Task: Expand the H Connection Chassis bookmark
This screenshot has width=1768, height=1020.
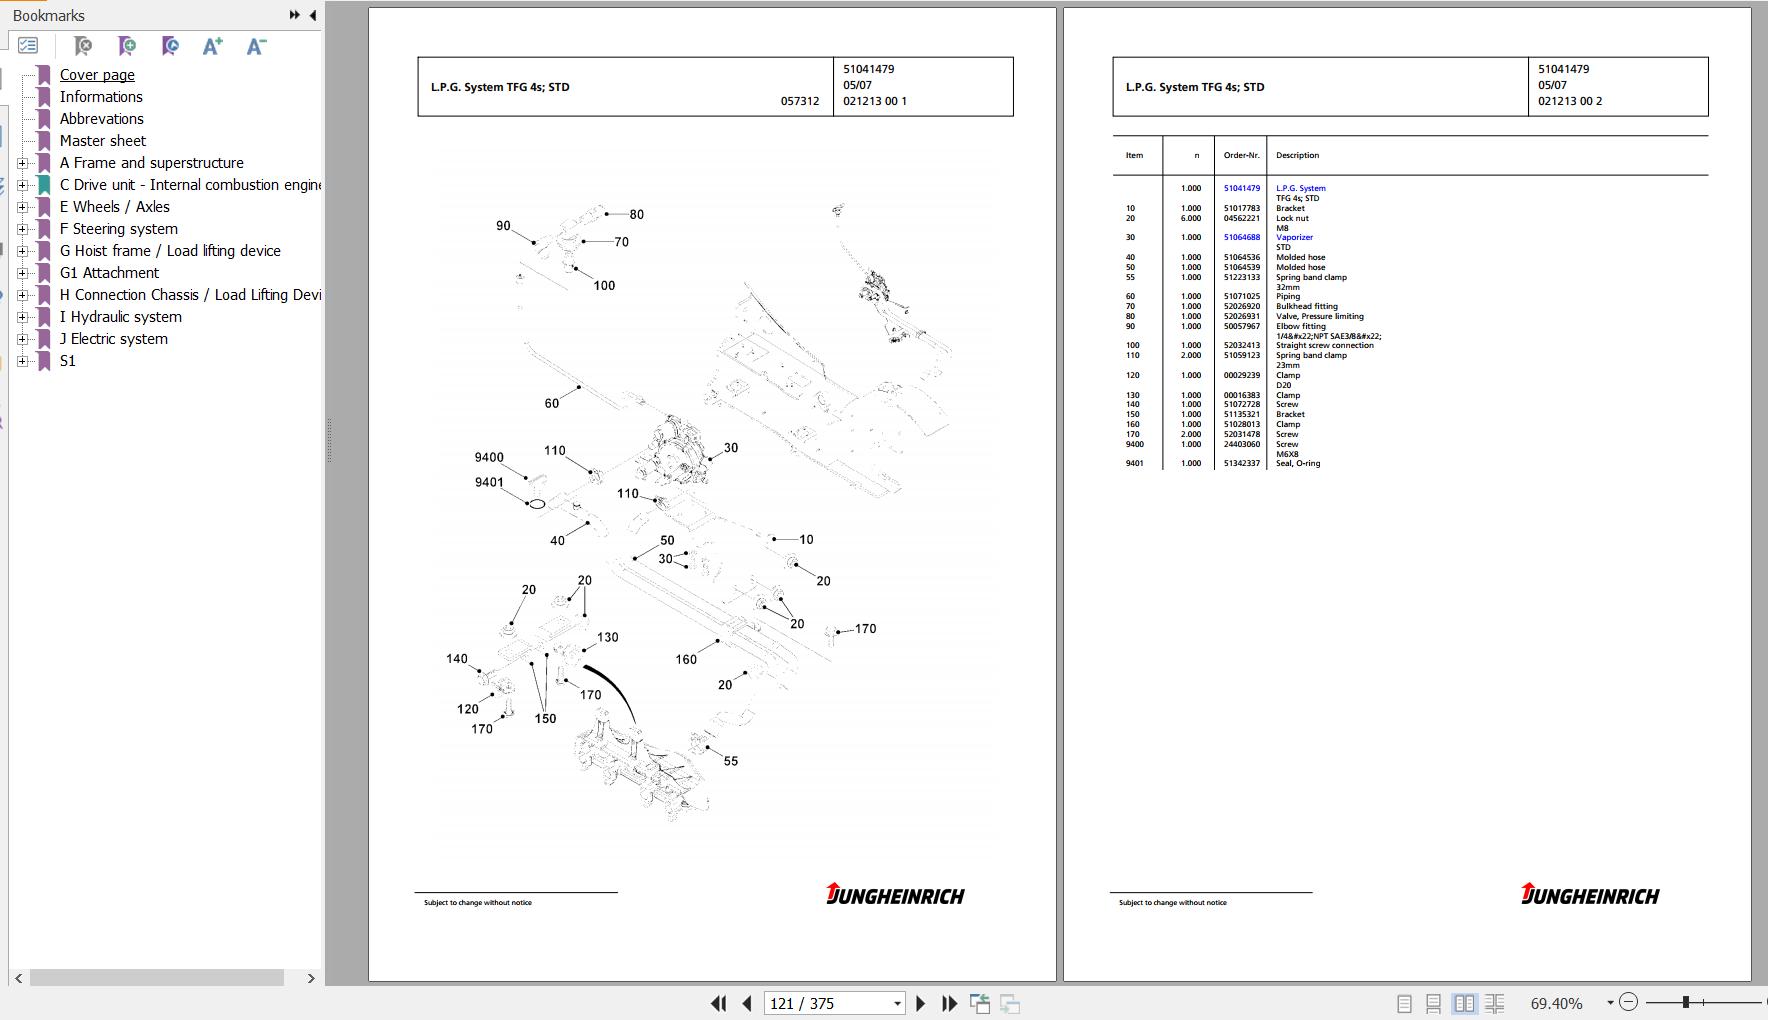Action: [x=23, y=295]
